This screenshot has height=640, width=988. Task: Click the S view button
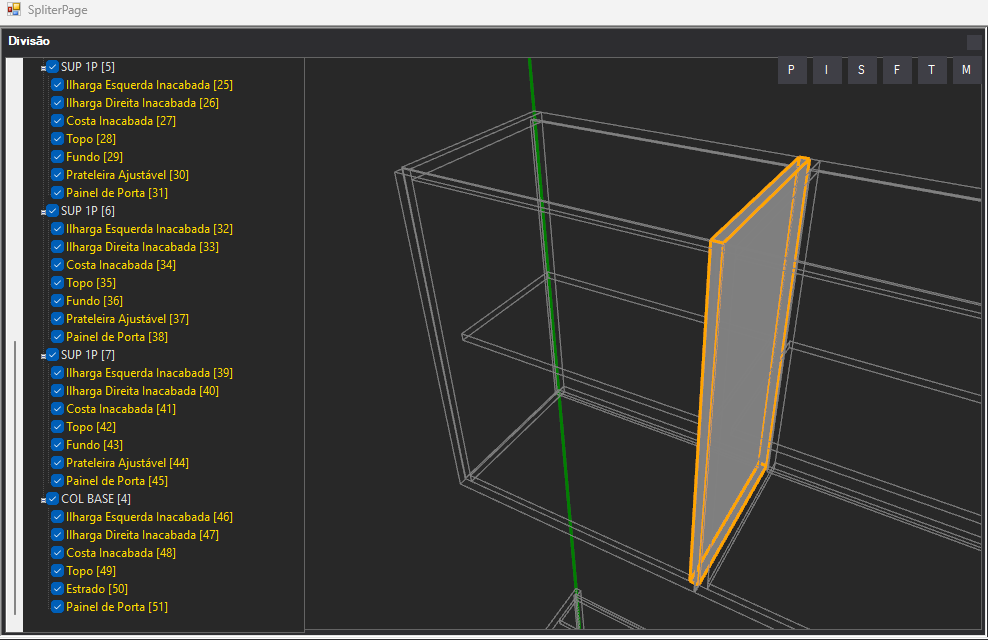tap(861, 70)
